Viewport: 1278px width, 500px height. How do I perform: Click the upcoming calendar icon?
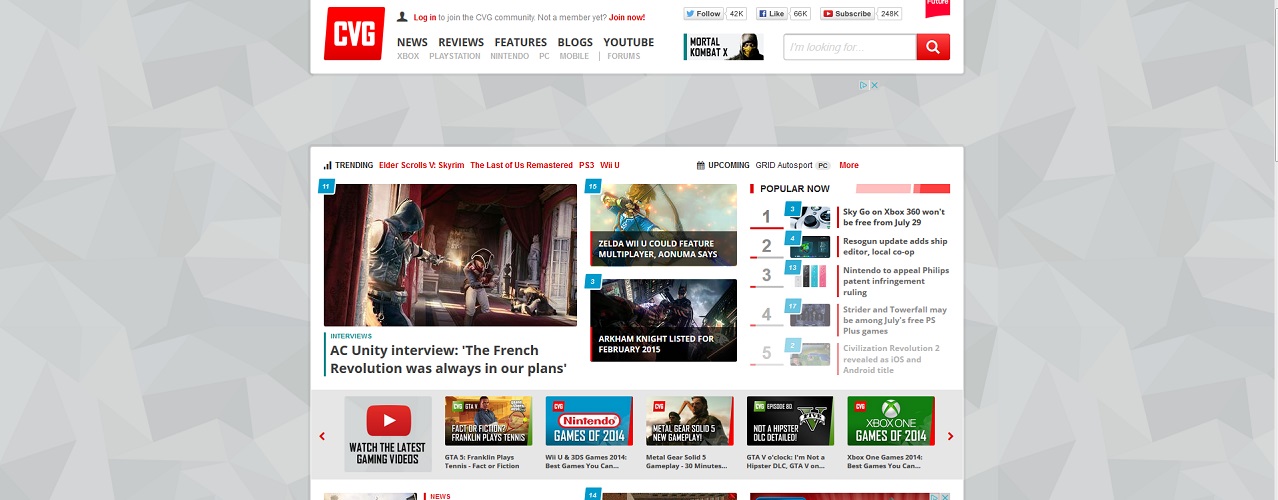(x=700, y=165)
